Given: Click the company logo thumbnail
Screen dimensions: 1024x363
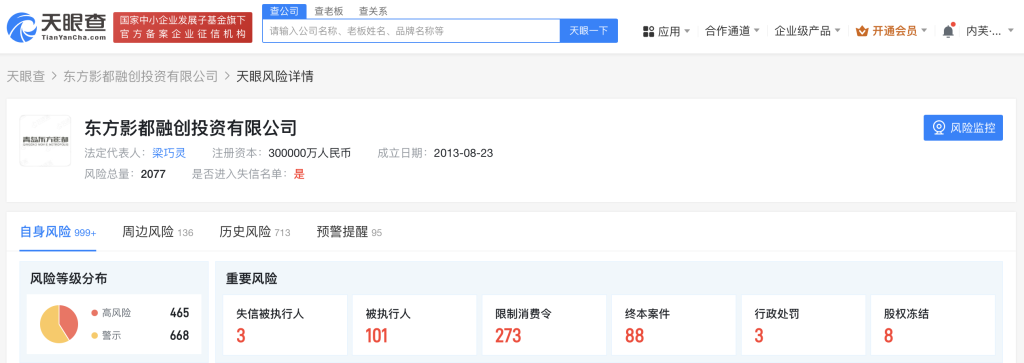Looking at the screenshot, I should 45,140.
